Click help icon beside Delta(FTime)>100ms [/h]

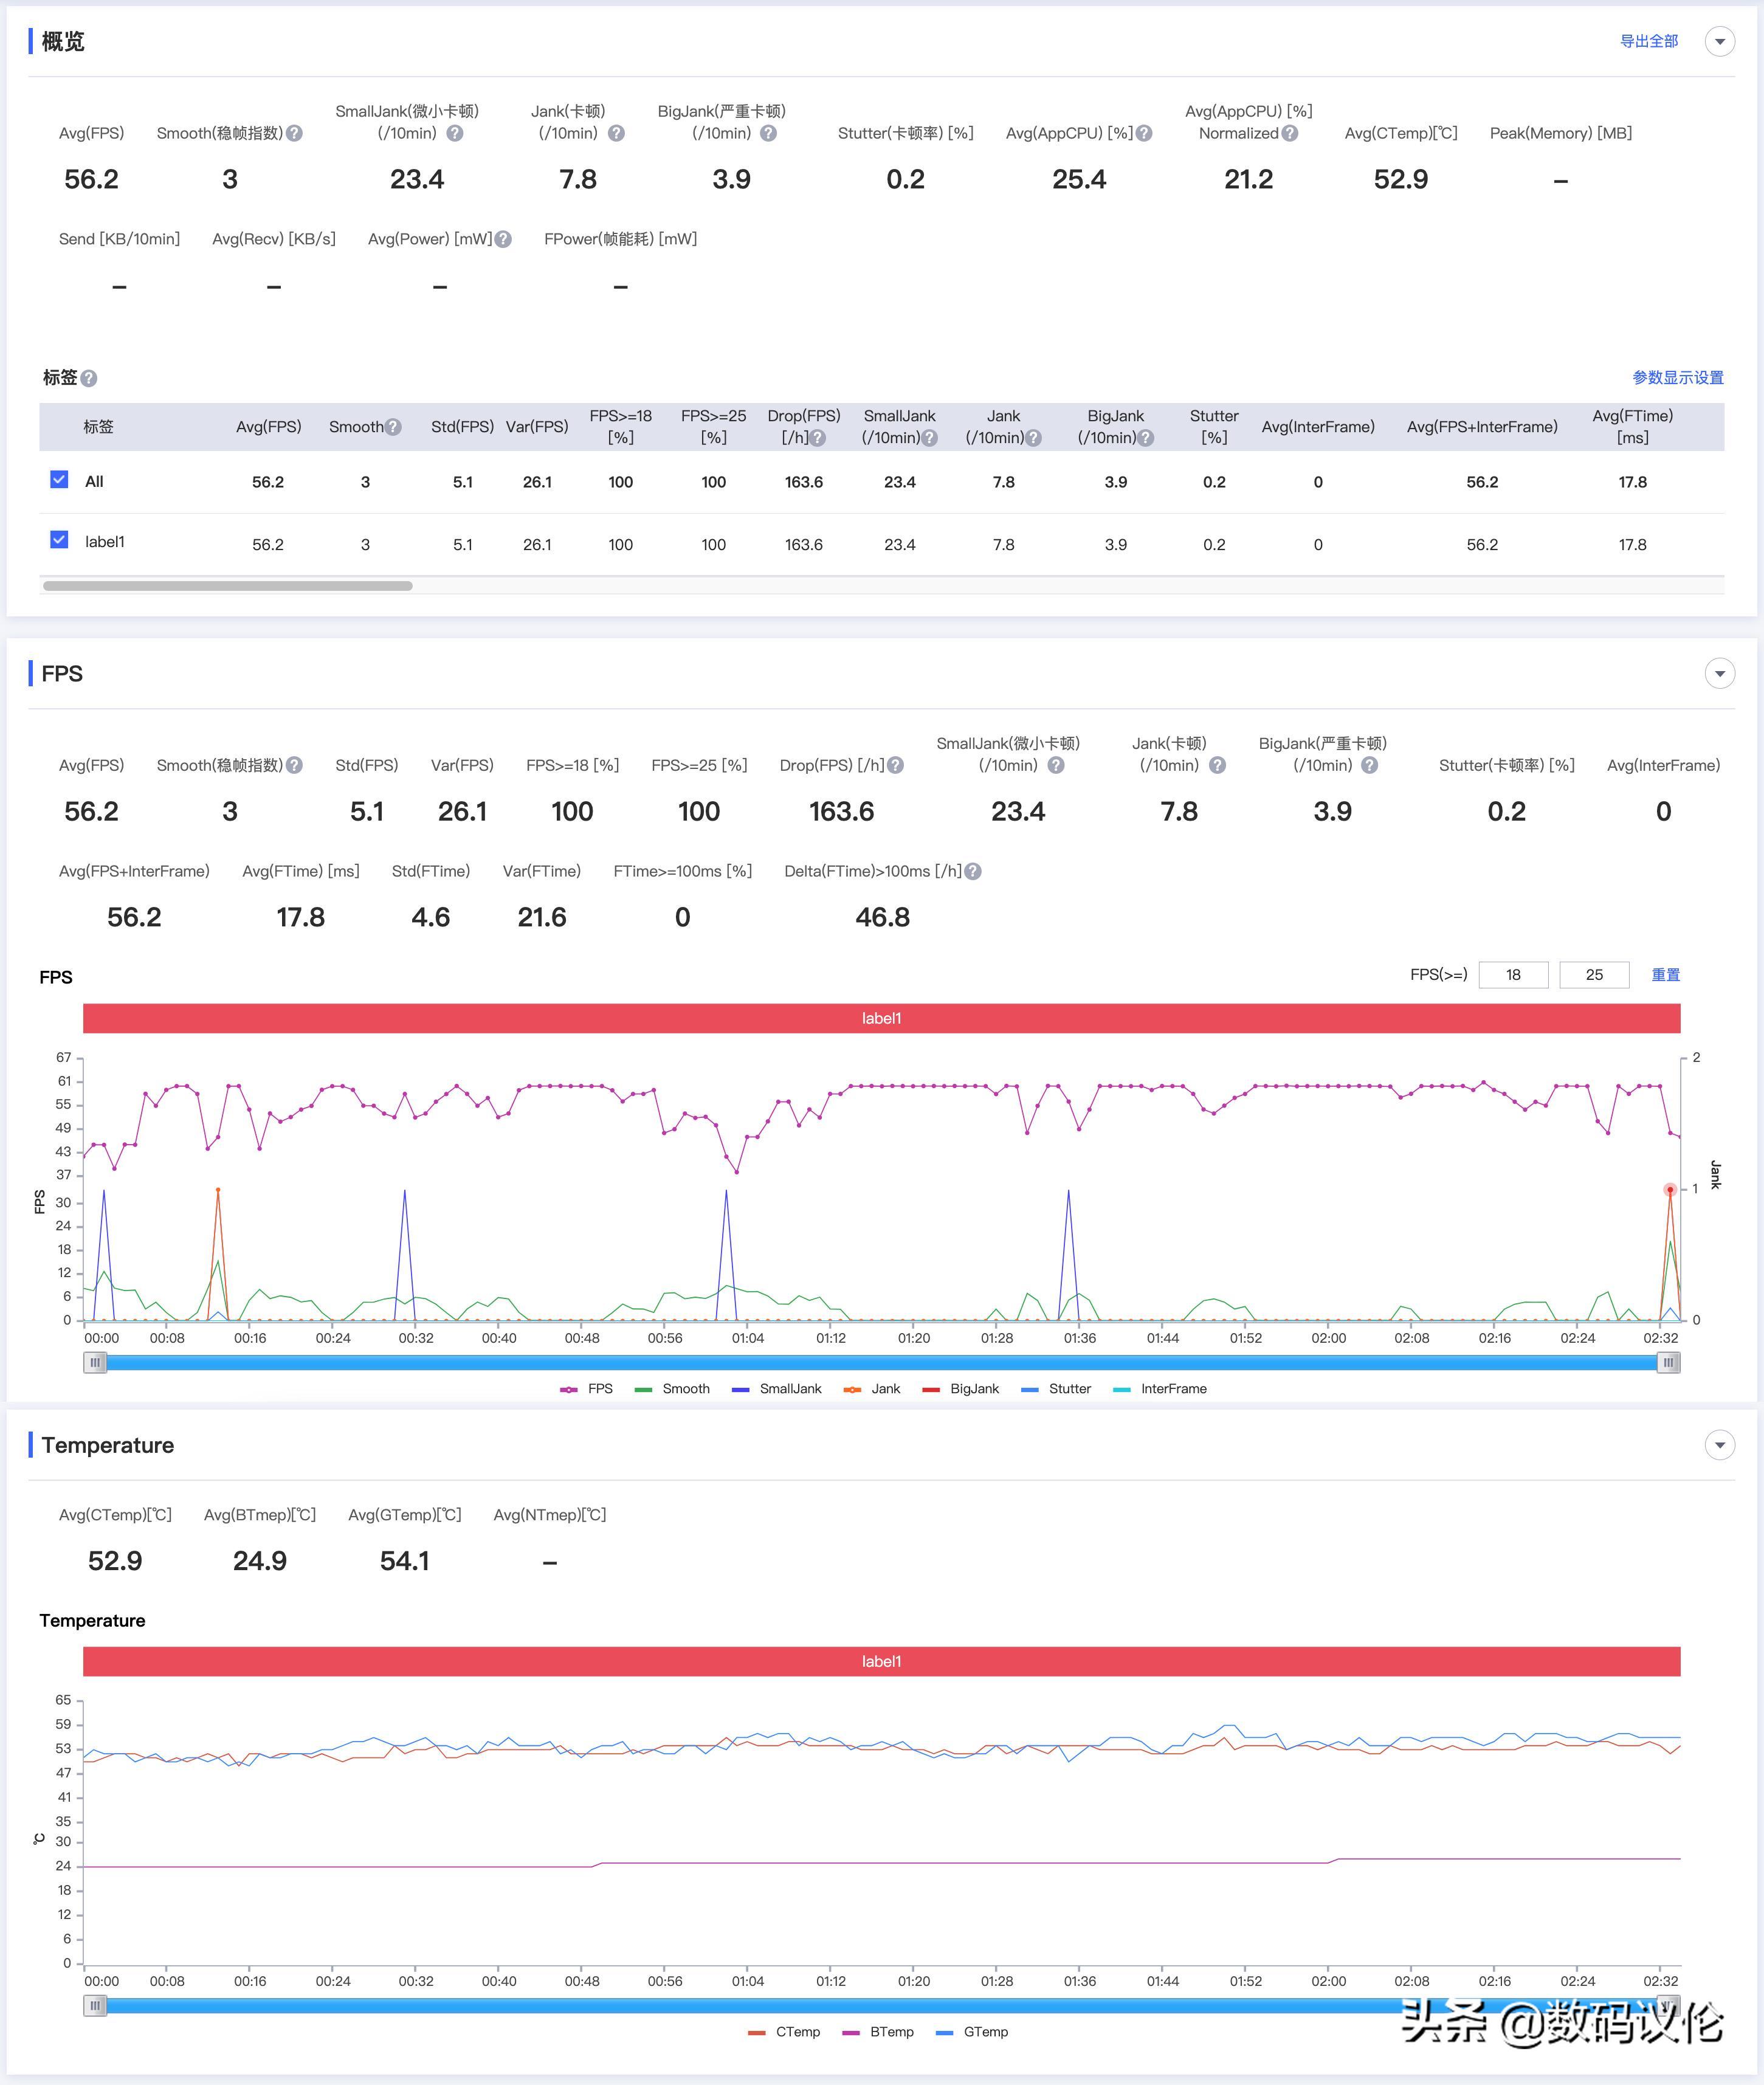[973, 871]
